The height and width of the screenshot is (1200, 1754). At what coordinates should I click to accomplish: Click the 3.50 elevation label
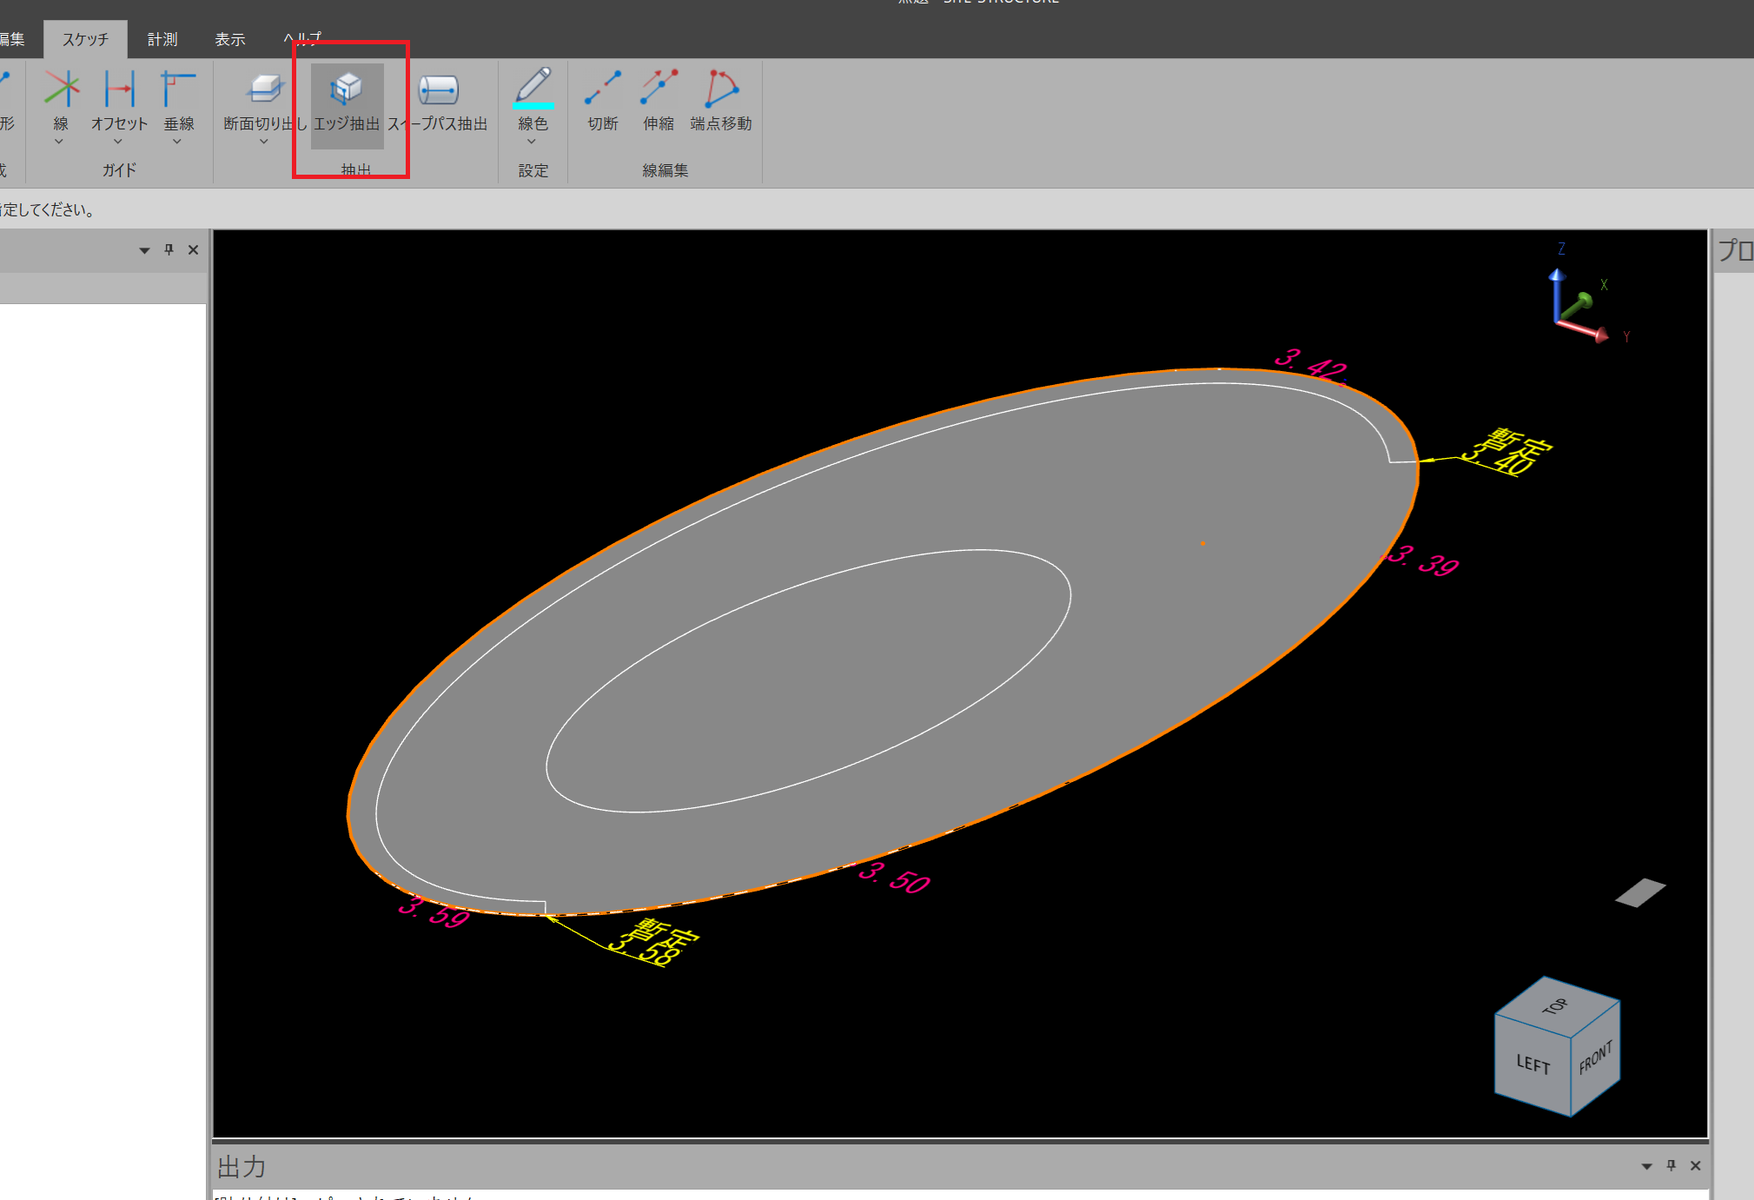click(894, 877)
